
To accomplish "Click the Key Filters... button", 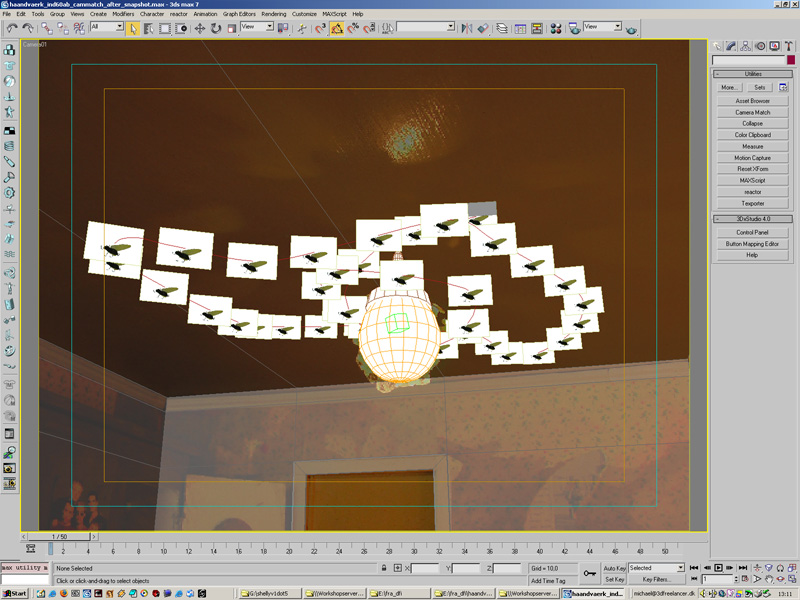I will [656, 579].
